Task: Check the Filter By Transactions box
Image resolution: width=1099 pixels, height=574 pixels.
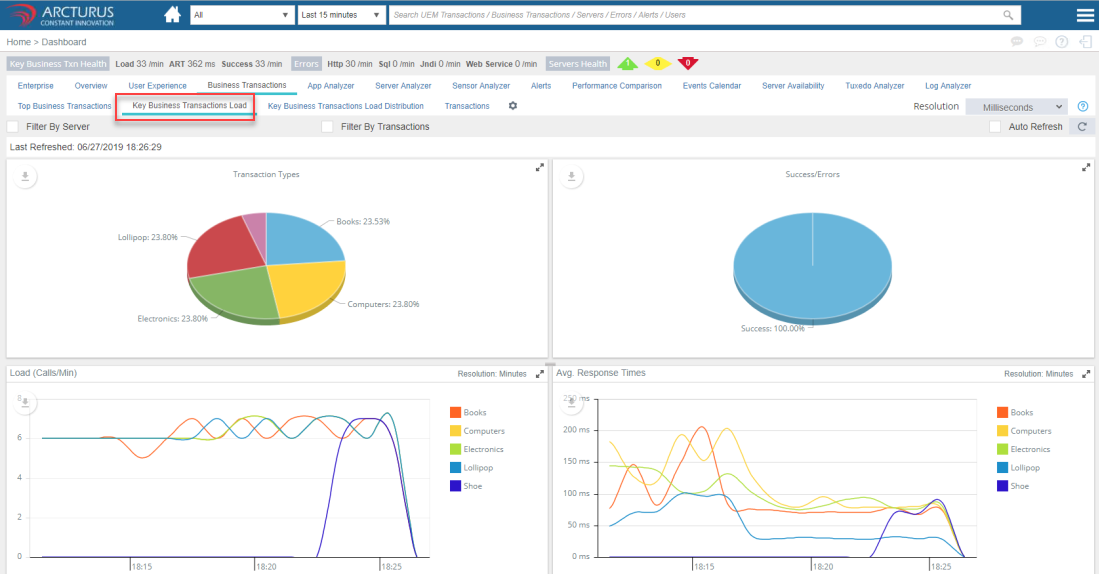Action: point(327,127)
